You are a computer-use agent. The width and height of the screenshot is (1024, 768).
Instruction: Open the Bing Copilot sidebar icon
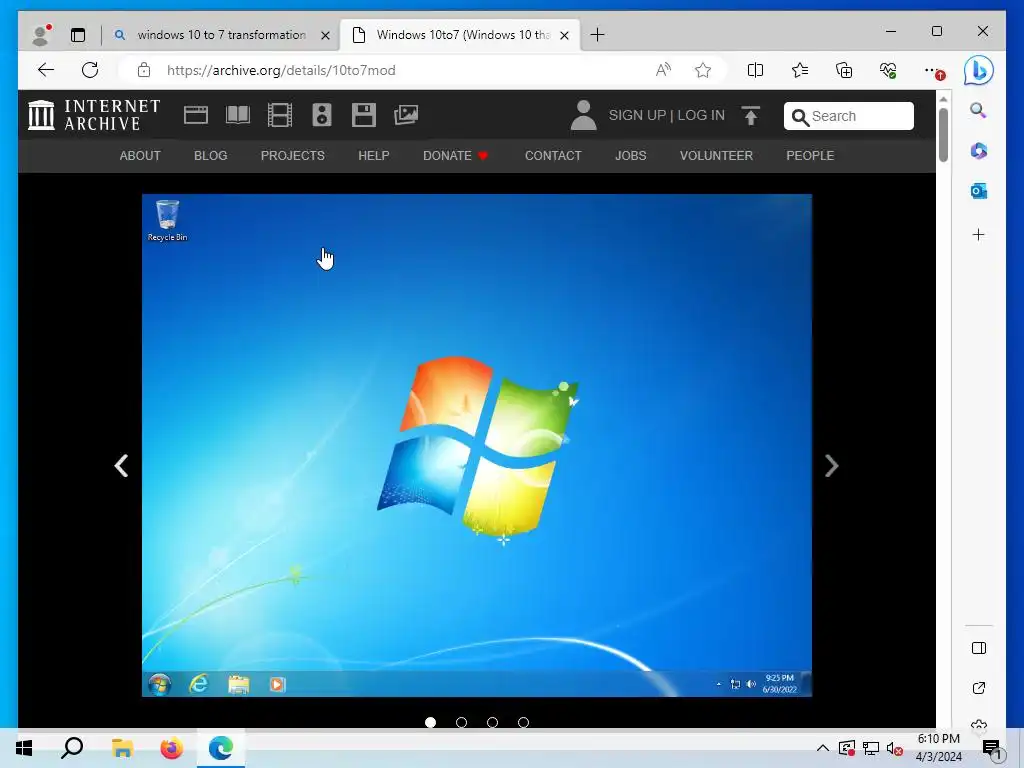tap(978, 70)
